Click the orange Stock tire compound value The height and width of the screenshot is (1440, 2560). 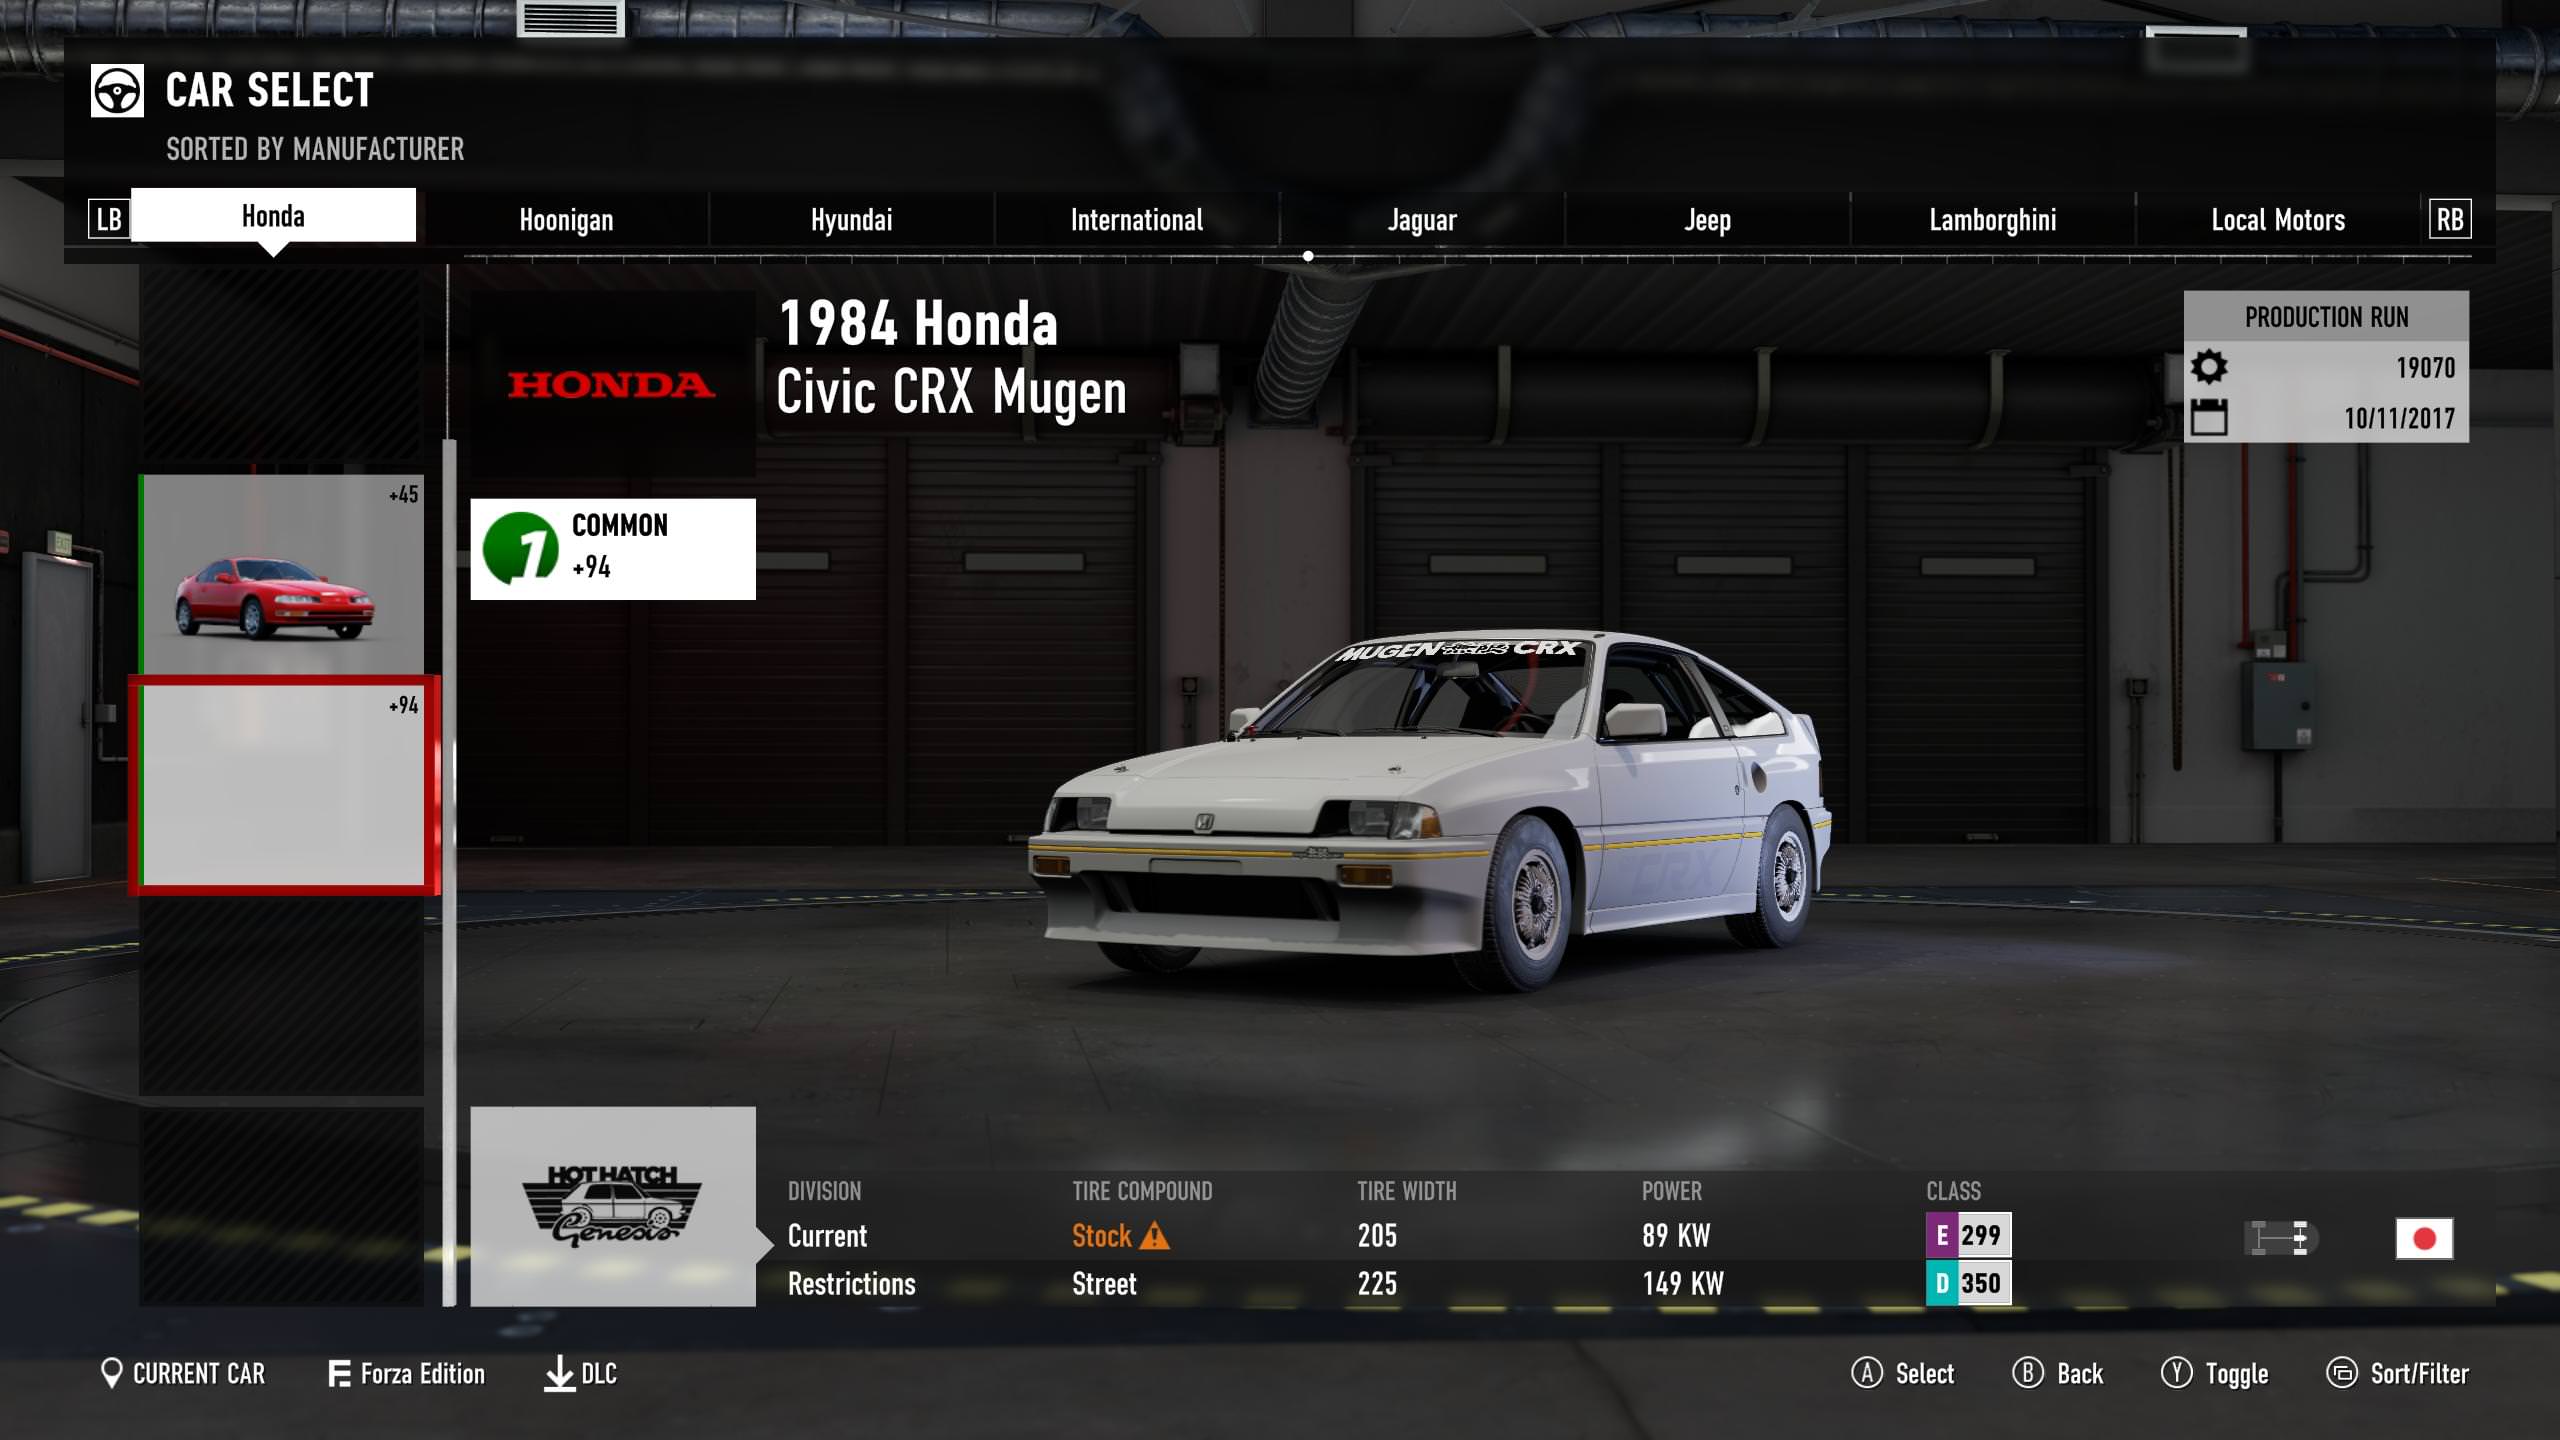tap(1101, 1236)
